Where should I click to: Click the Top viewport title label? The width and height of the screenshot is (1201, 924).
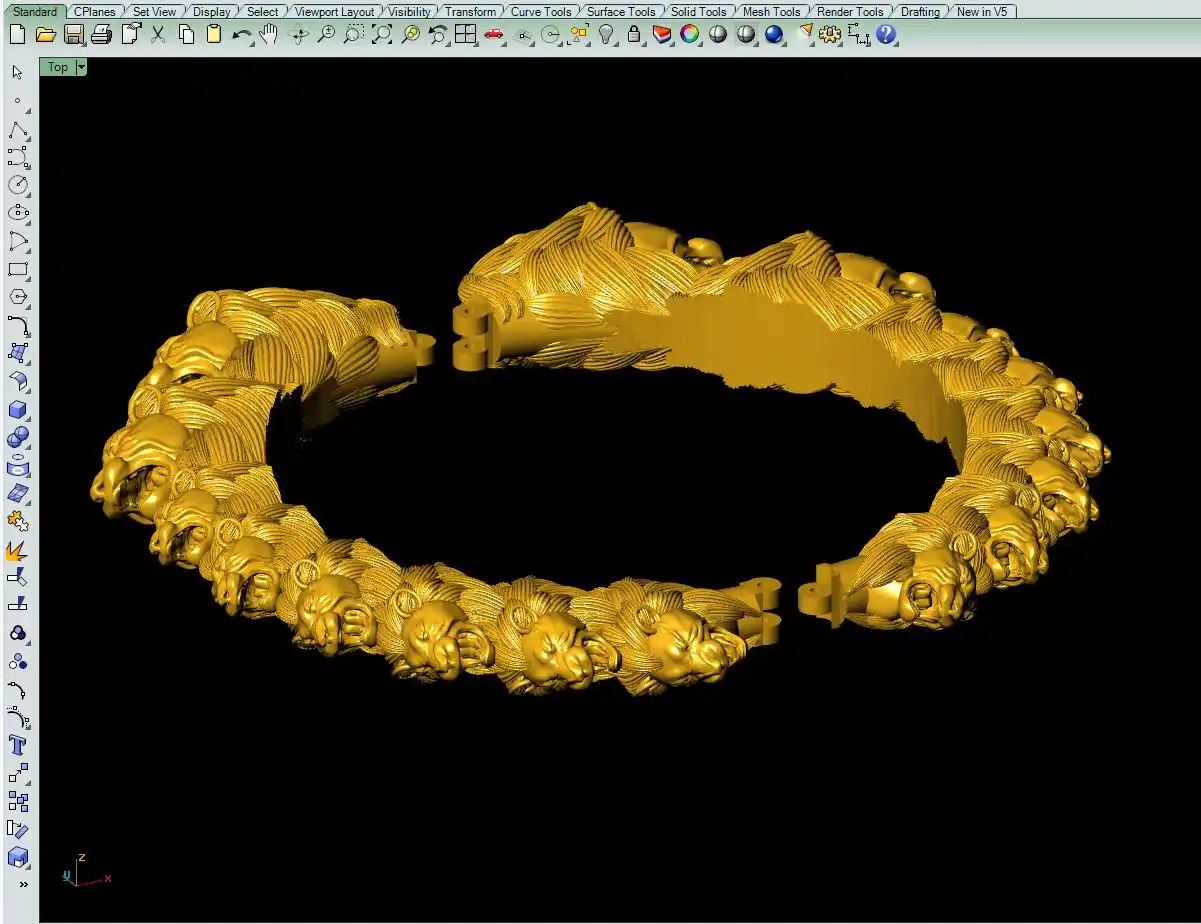[x=58, y=67]
